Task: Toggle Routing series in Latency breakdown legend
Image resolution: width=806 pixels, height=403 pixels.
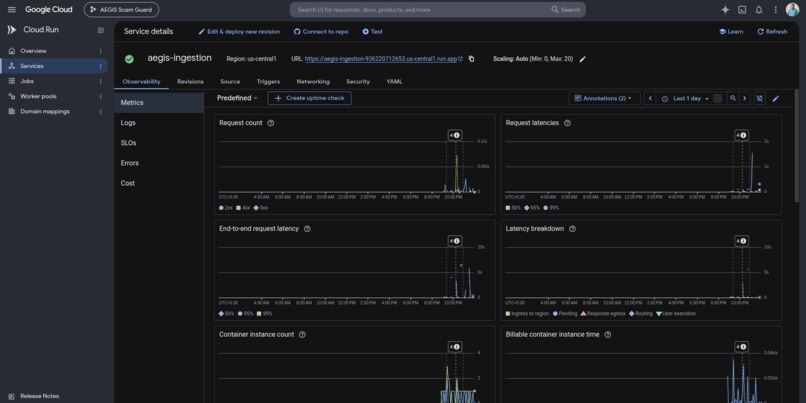Action: point(640,314)
